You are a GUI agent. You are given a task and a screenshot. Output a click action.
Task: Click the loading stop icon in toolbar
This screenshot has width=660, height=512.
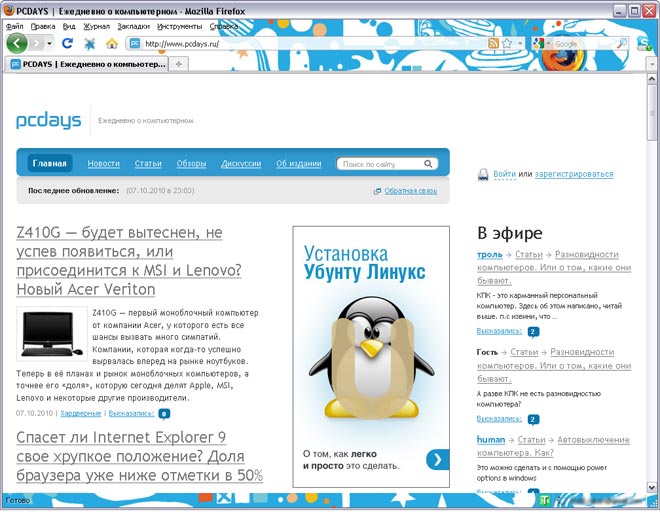click(x=89, y=43)
